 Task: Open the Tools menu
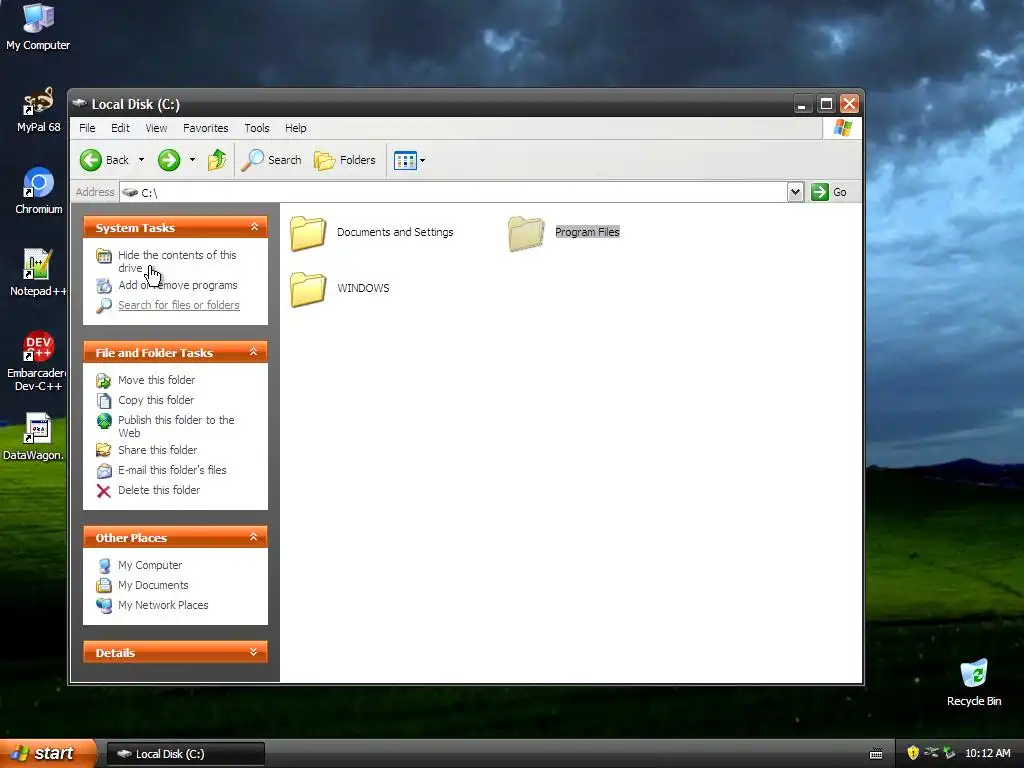click(x=257, y=128)
